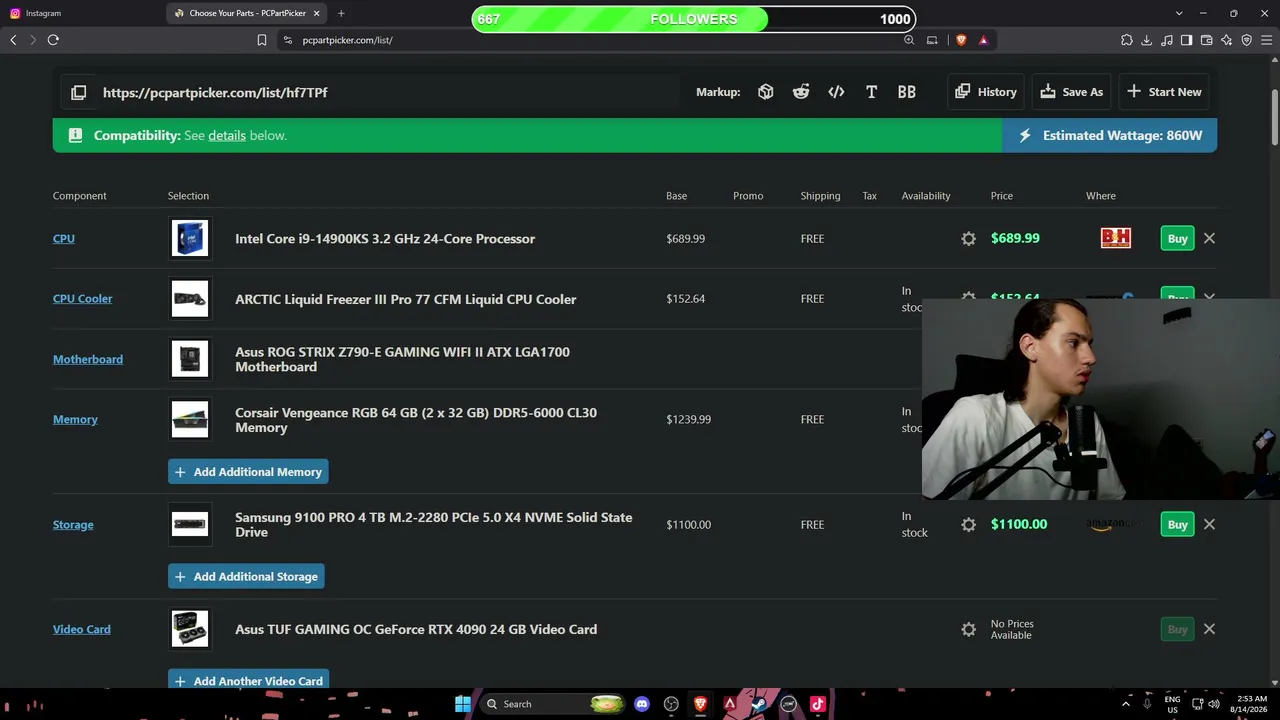Screen dimensions: 1280x720
Task: Click Buy for the Samsung 9100 PRO SSD
Action: (x=1178, y=525)
